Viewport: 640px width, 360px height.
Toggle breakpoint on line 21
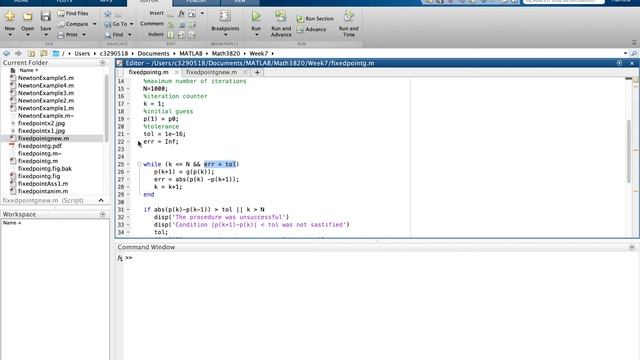click(x=129, y=134)
